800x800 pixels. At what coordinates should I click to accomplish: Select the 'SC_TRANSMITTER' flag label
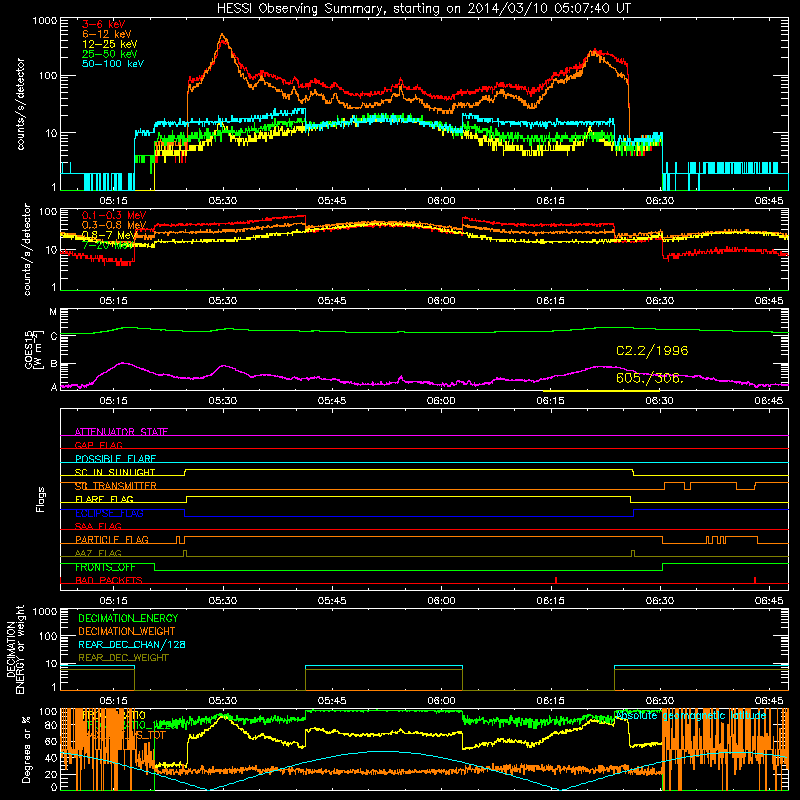click(x=115, y=486)
